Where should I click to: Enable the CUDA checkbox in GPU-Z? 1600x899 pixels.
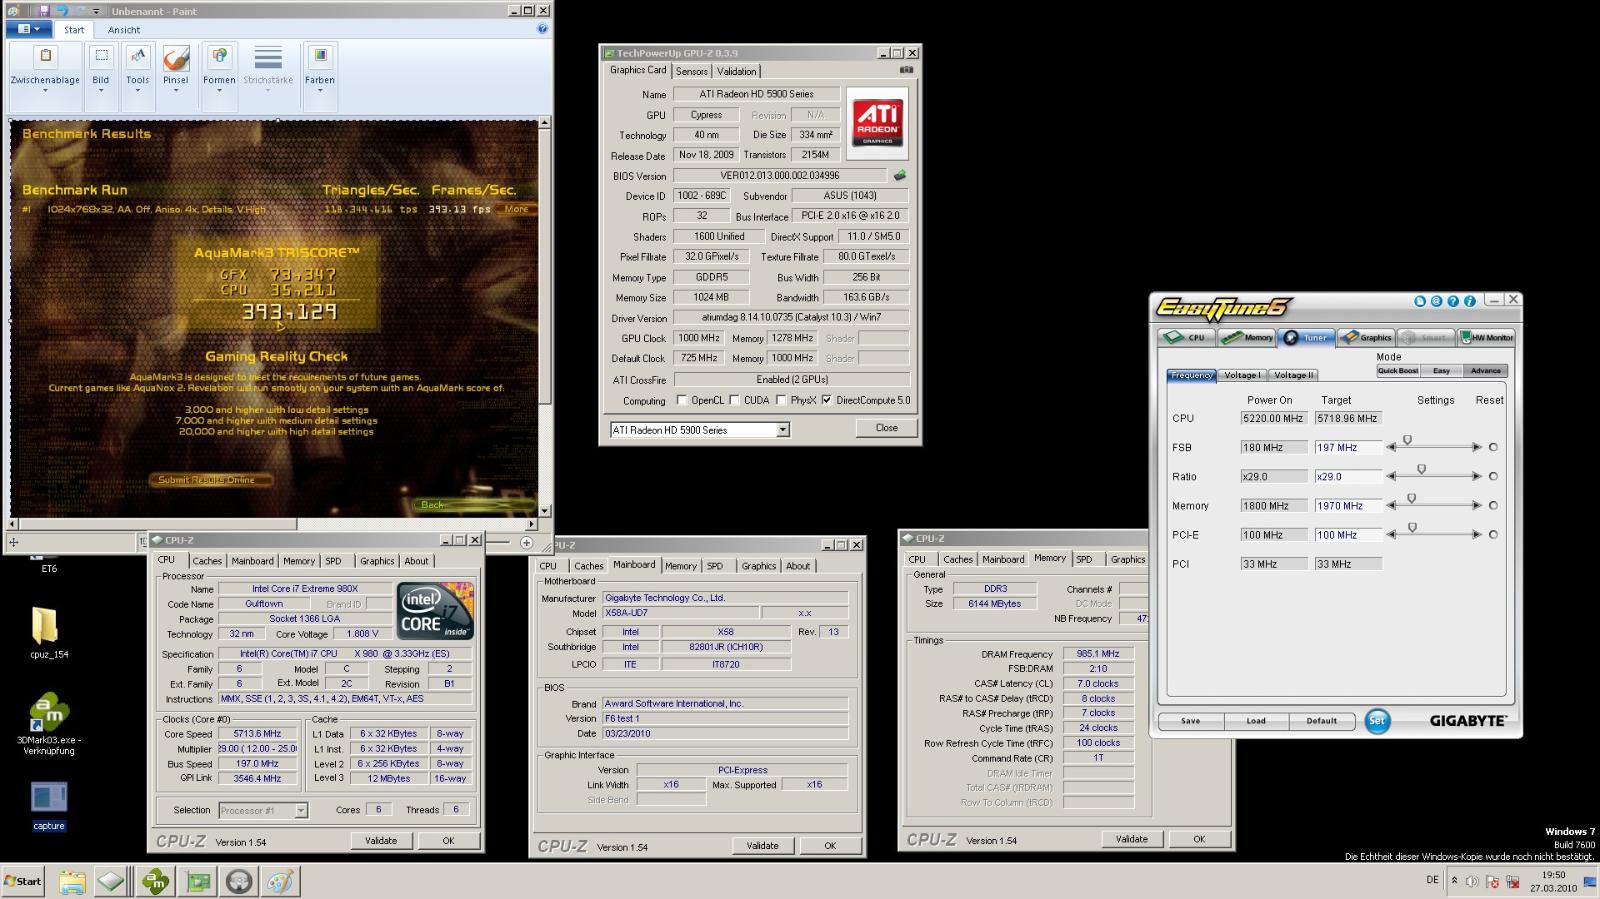735,400
